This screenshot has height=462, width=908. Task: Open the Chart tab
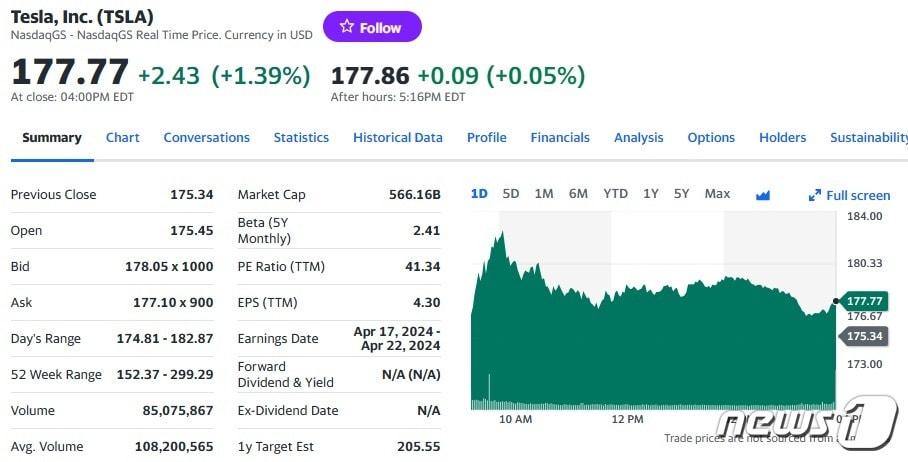click(x=123, y=138)
